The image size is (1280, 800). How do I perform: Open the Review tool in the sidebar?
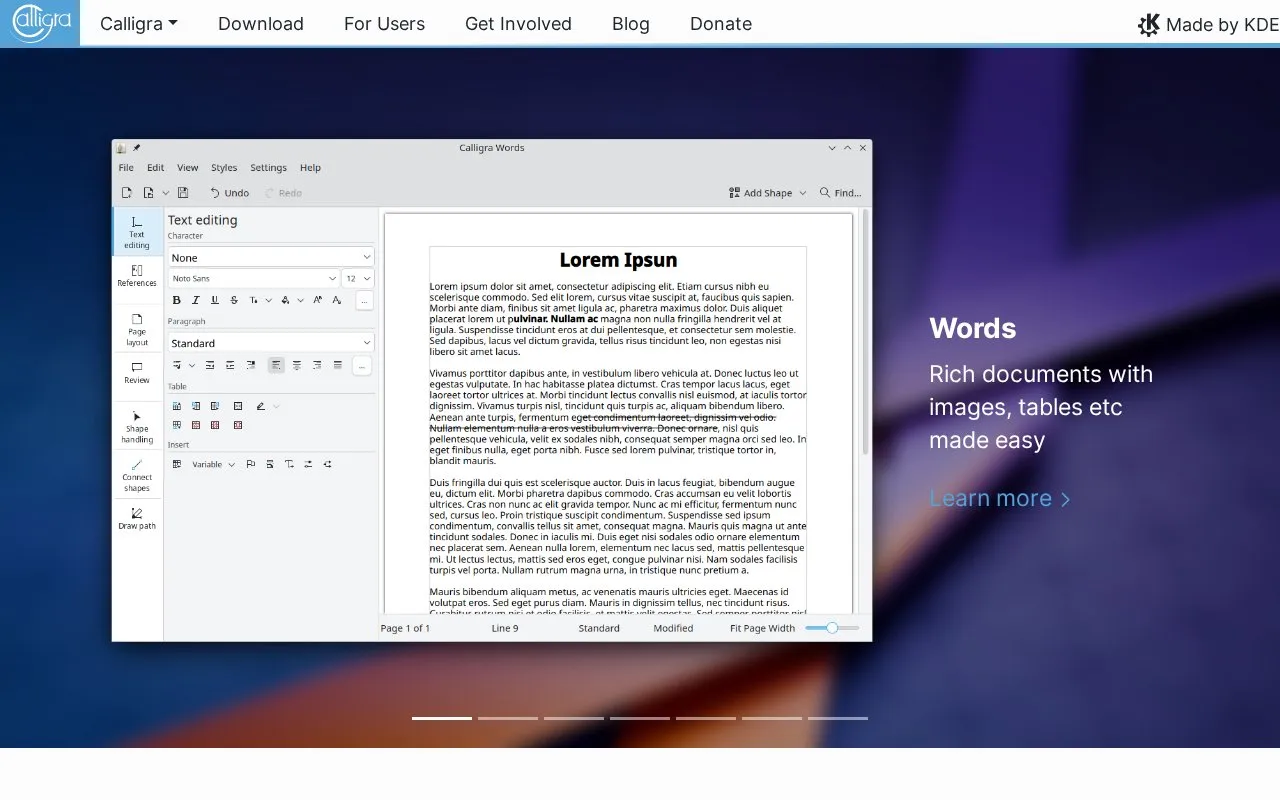tap(137, 373)
